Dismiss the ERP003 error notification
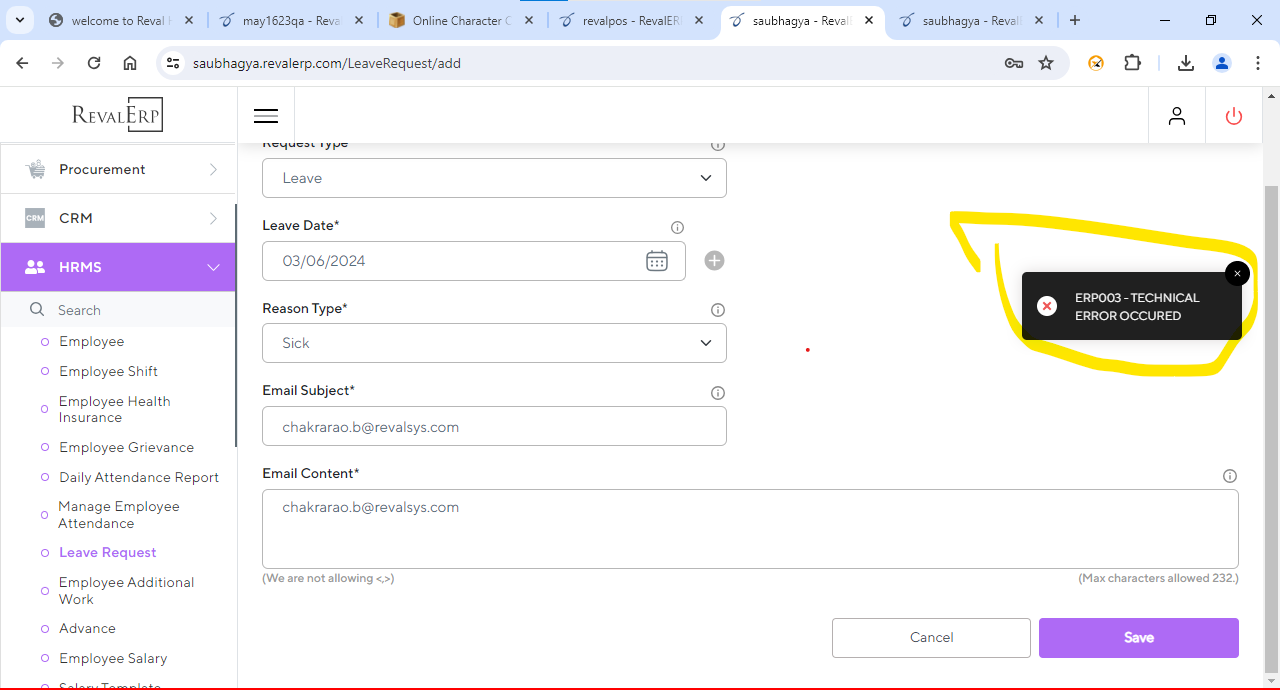Image resolution: width=1280 pixels, height=690 pixels. click(x=1237, y=274)
